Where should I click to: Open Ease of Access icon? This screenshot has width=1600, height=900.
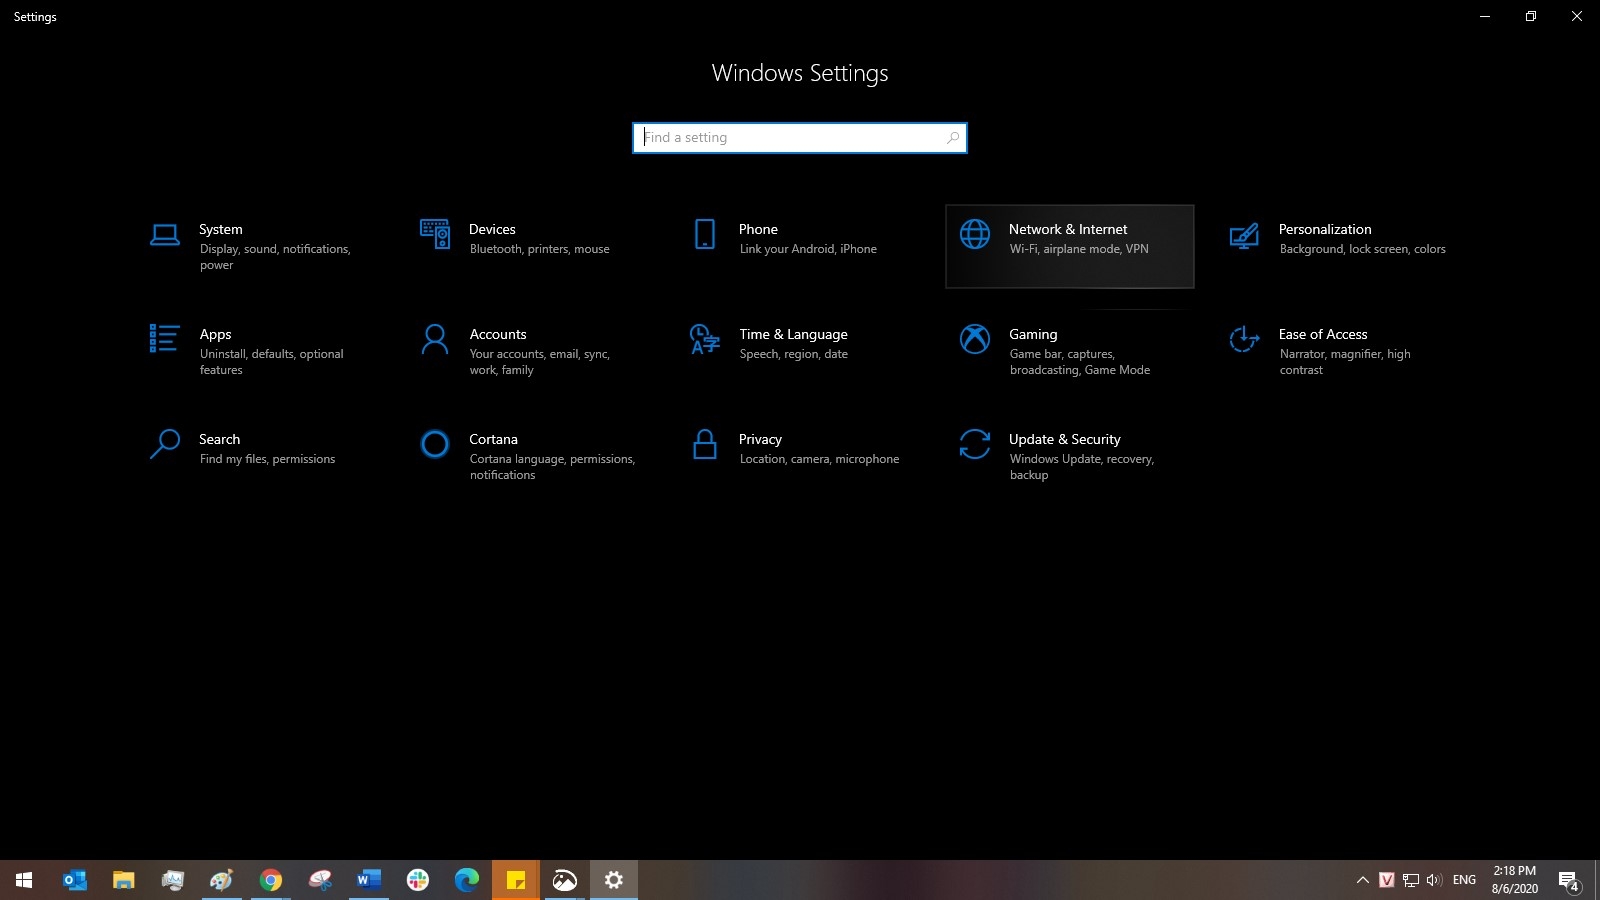coord(1244,339)
